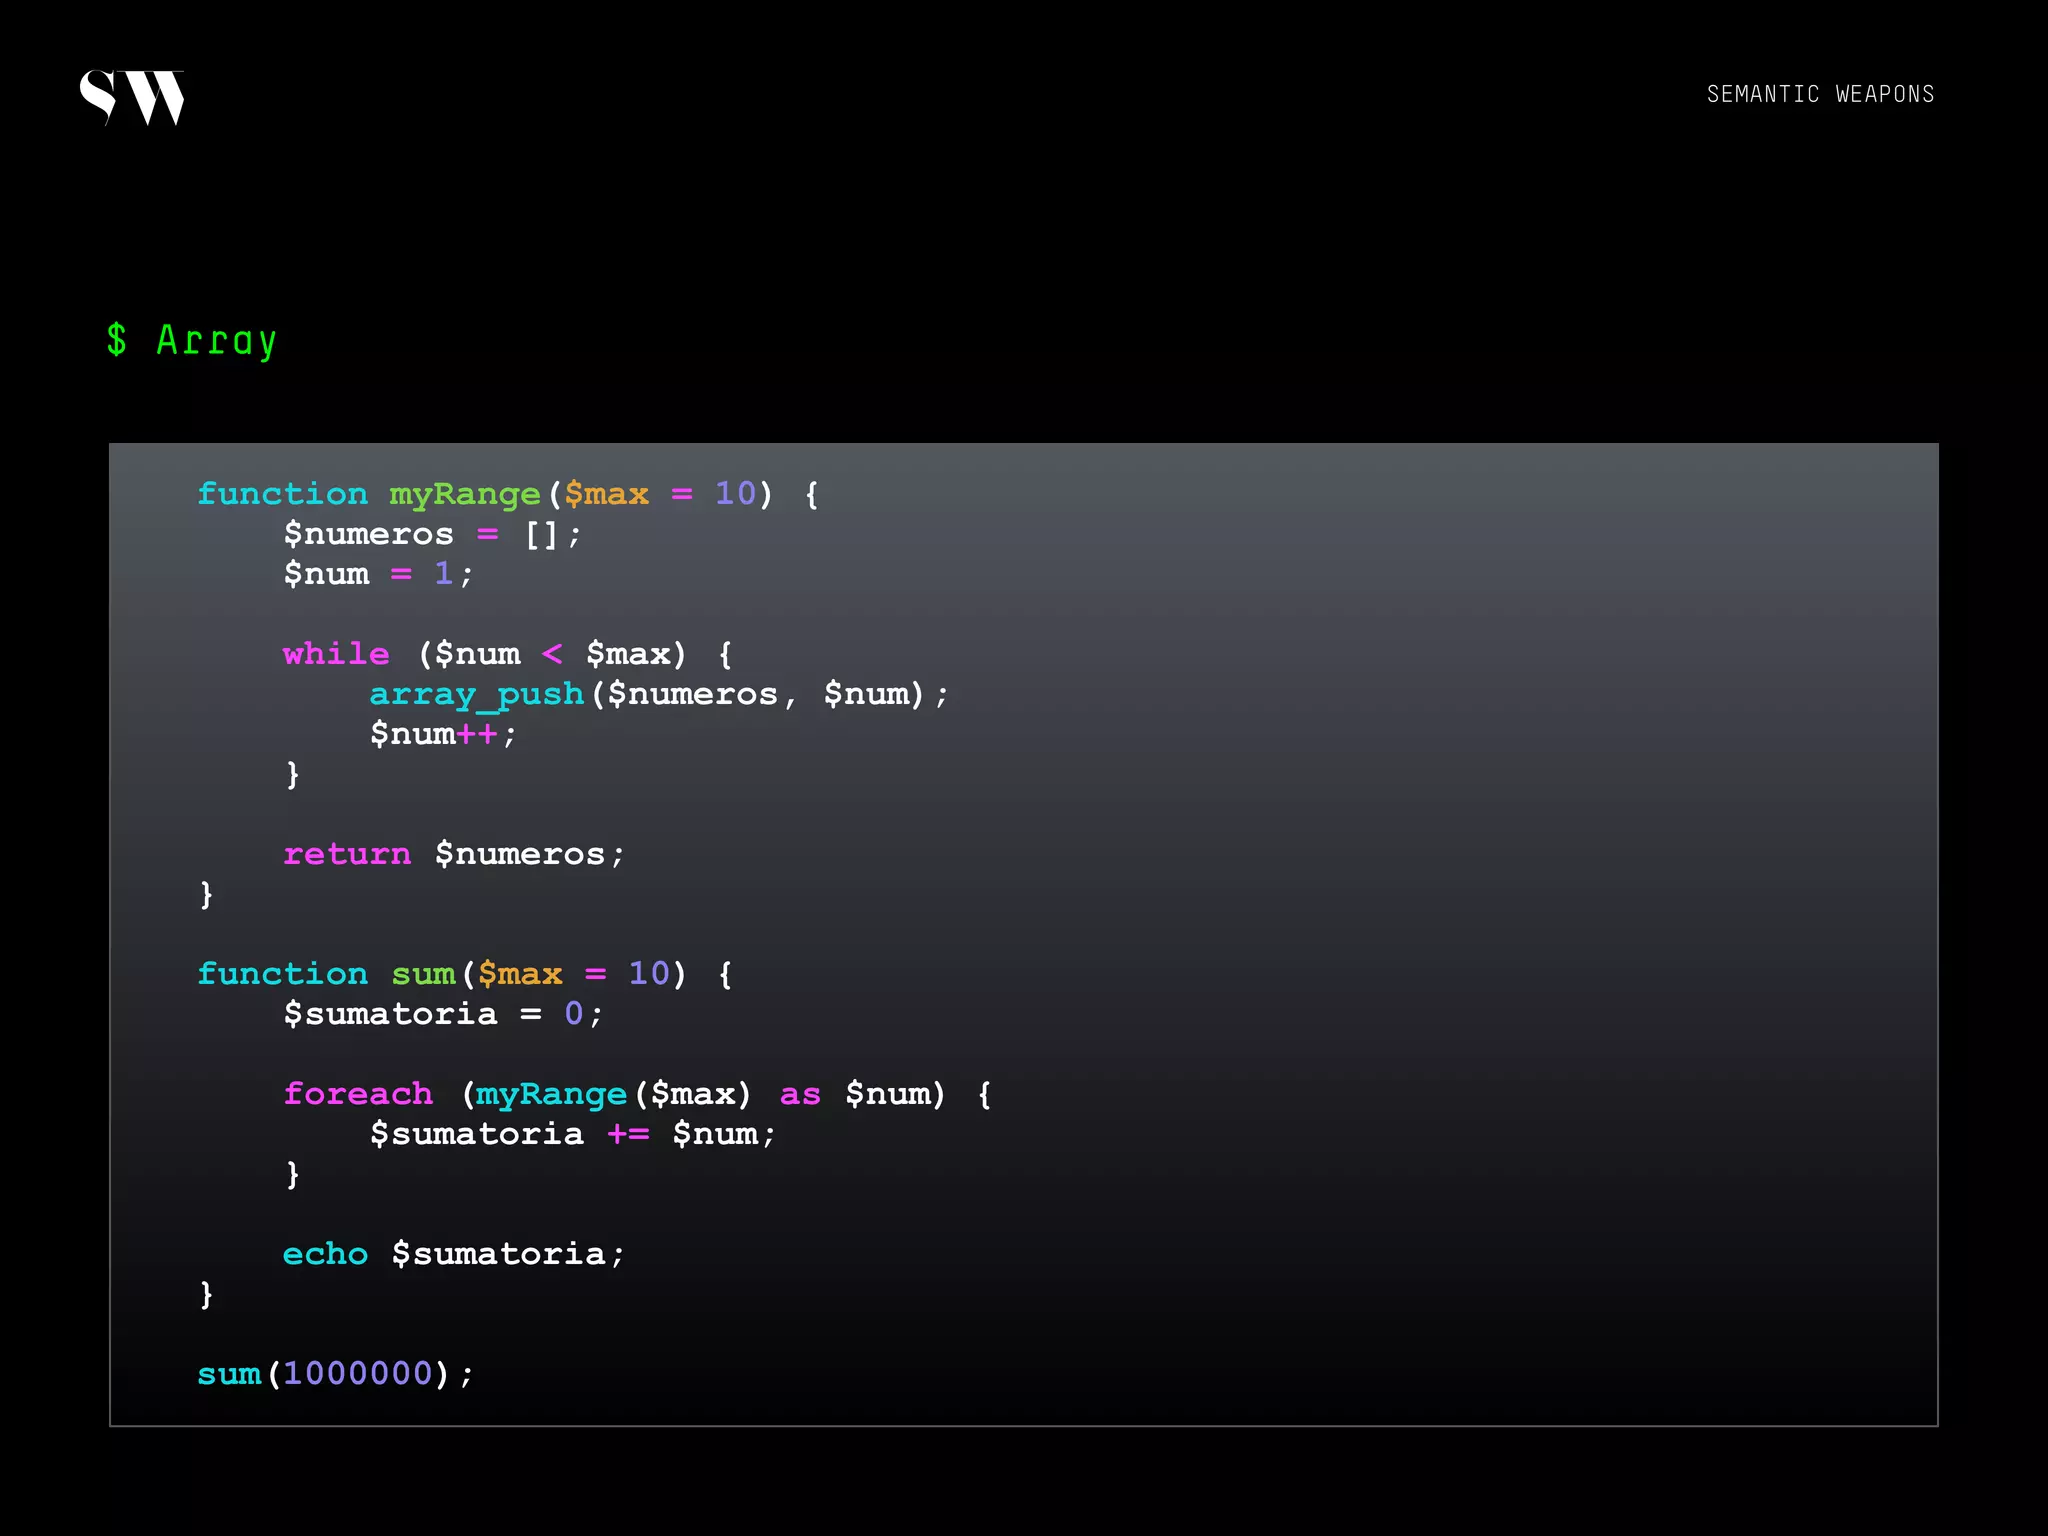Click the SEMANTIC WEAPONS header text
The height and width of the screenshot is (1536, 2048).
tap(1820, 94)
